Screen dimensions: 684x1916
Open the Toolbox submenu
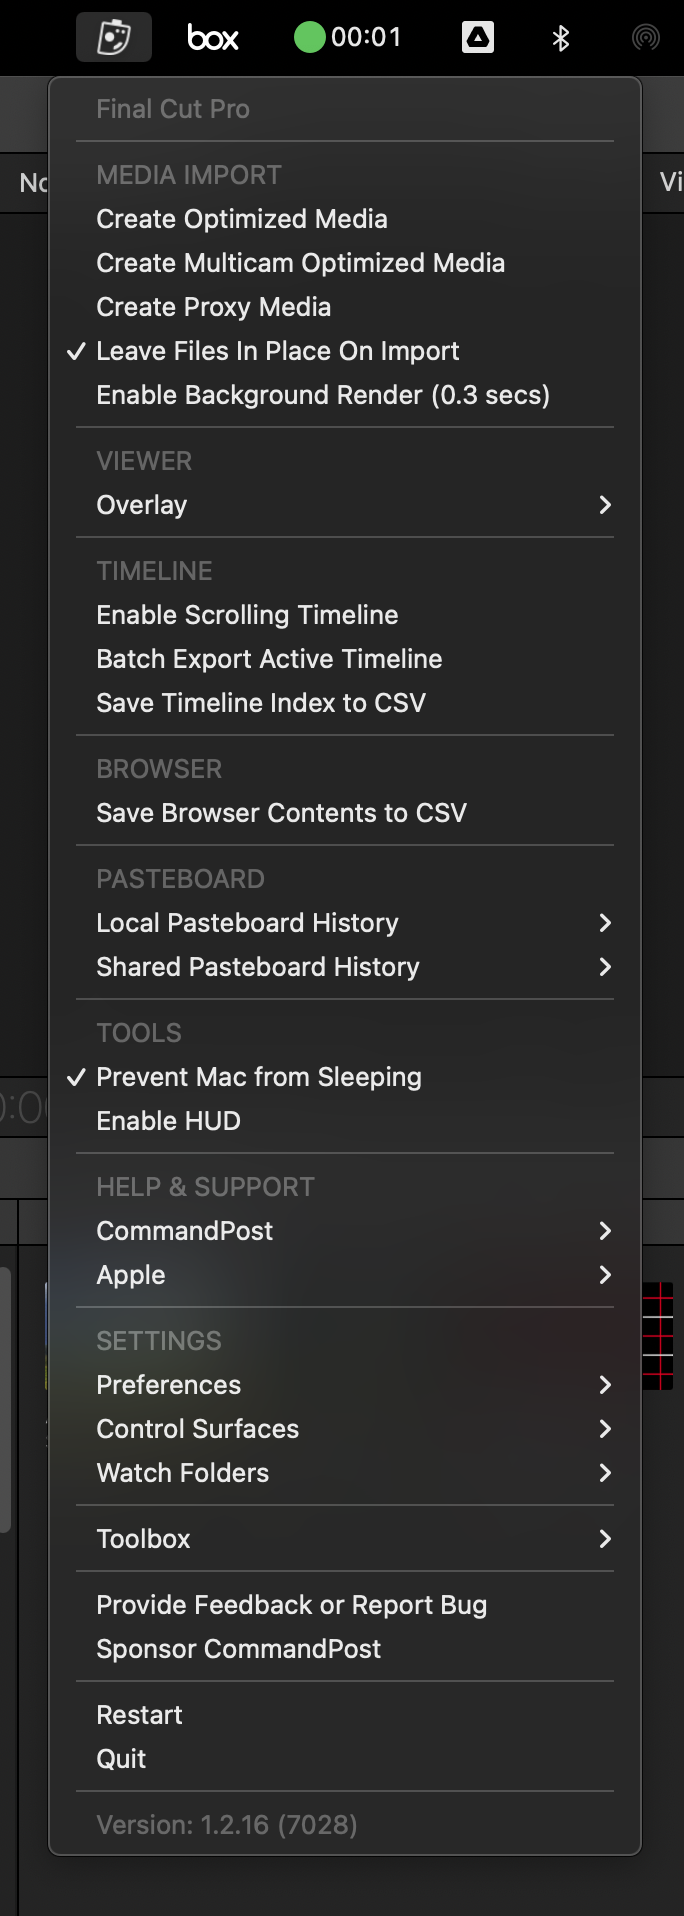345,1539
